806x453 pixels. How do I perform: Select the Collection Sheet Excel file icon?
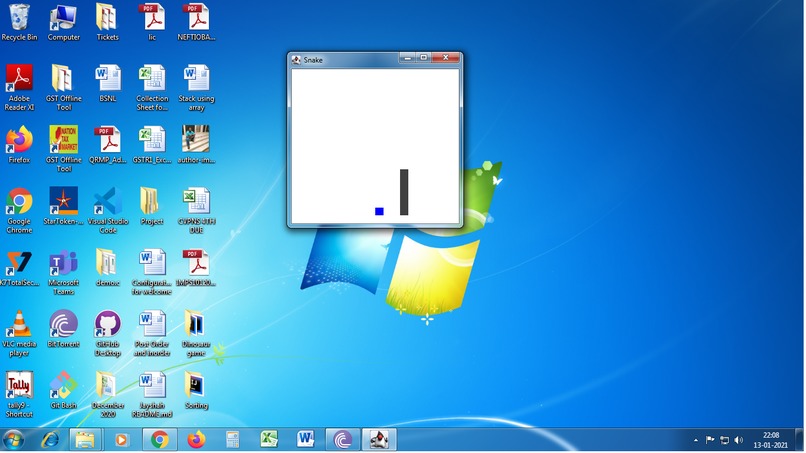(x=152, y=88)
